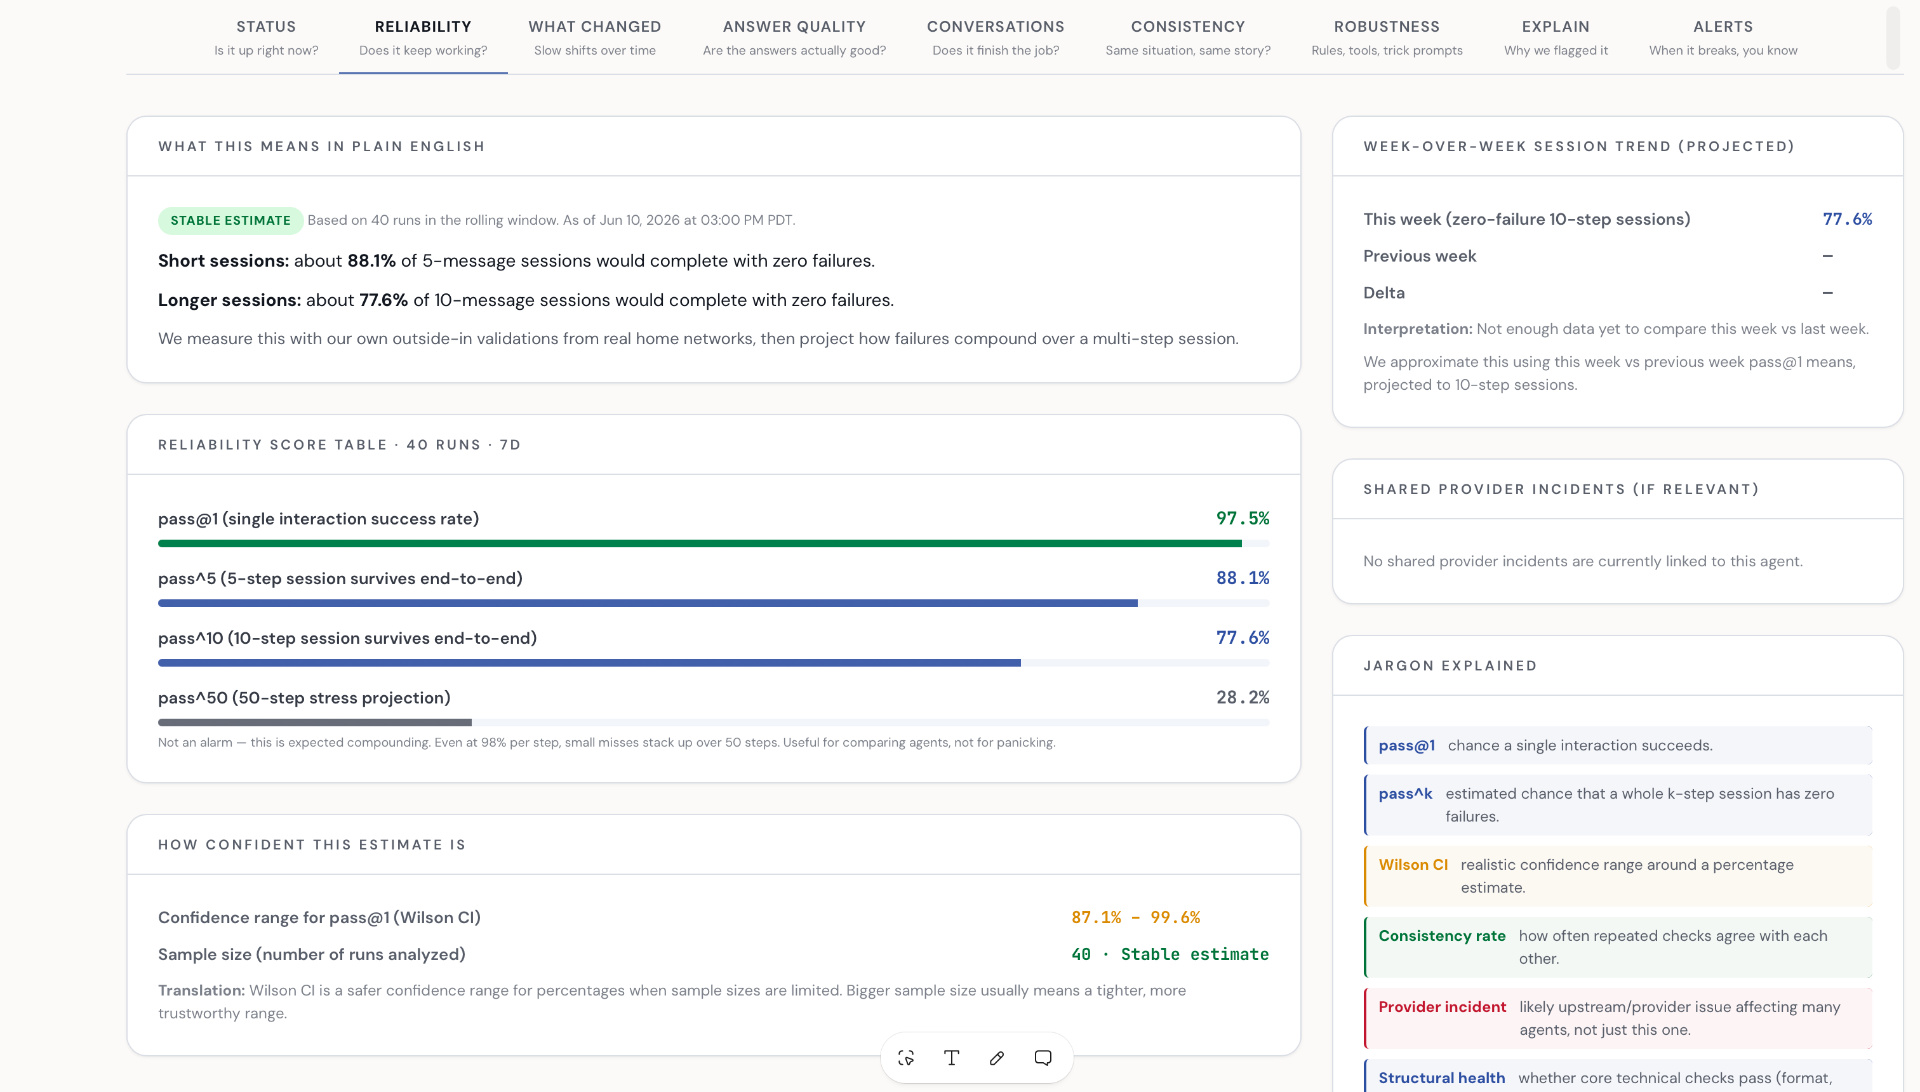Screen dimensions: 1920x1092
Task: Click the Structural health jargon entry
Action: tap(1618, 1076)
